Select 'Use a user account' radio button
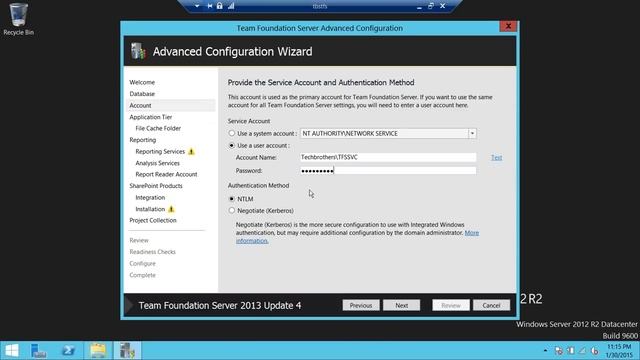Viewport: 640px width, 360px height. [232, 145]
